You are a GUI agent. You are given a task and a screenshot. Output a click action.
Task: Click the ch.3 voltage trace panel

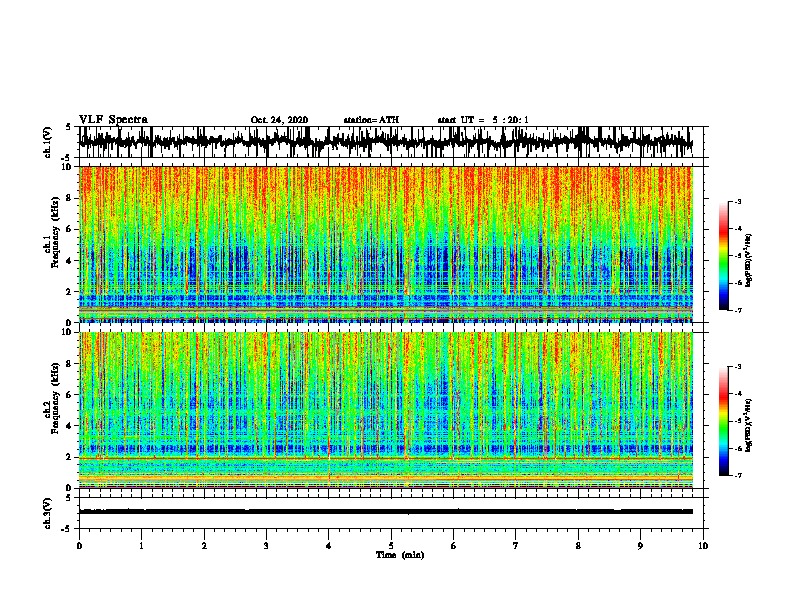pos(391,513)
